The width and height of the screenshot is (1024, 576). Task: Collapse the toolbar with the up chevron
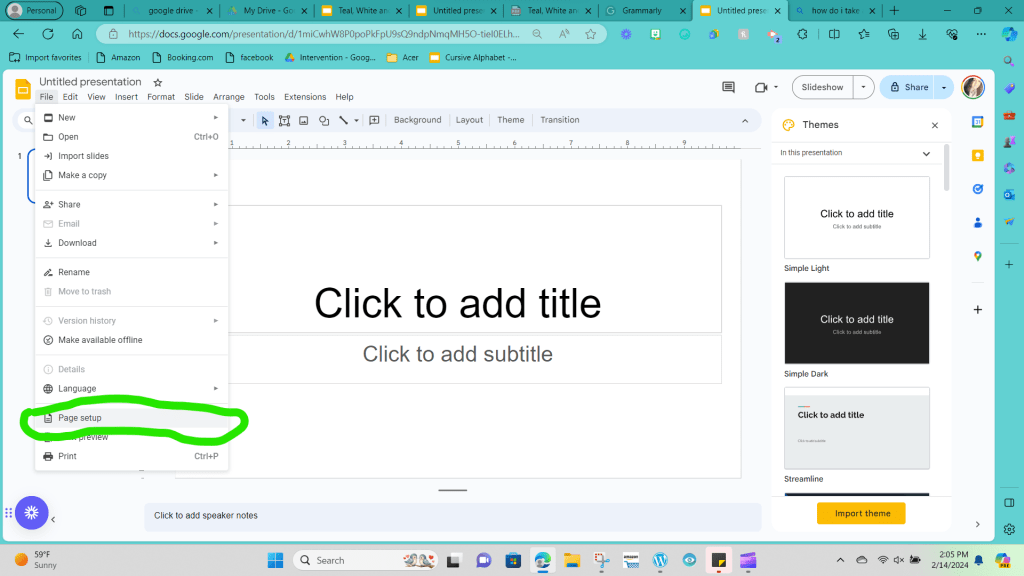coord(744,120)
